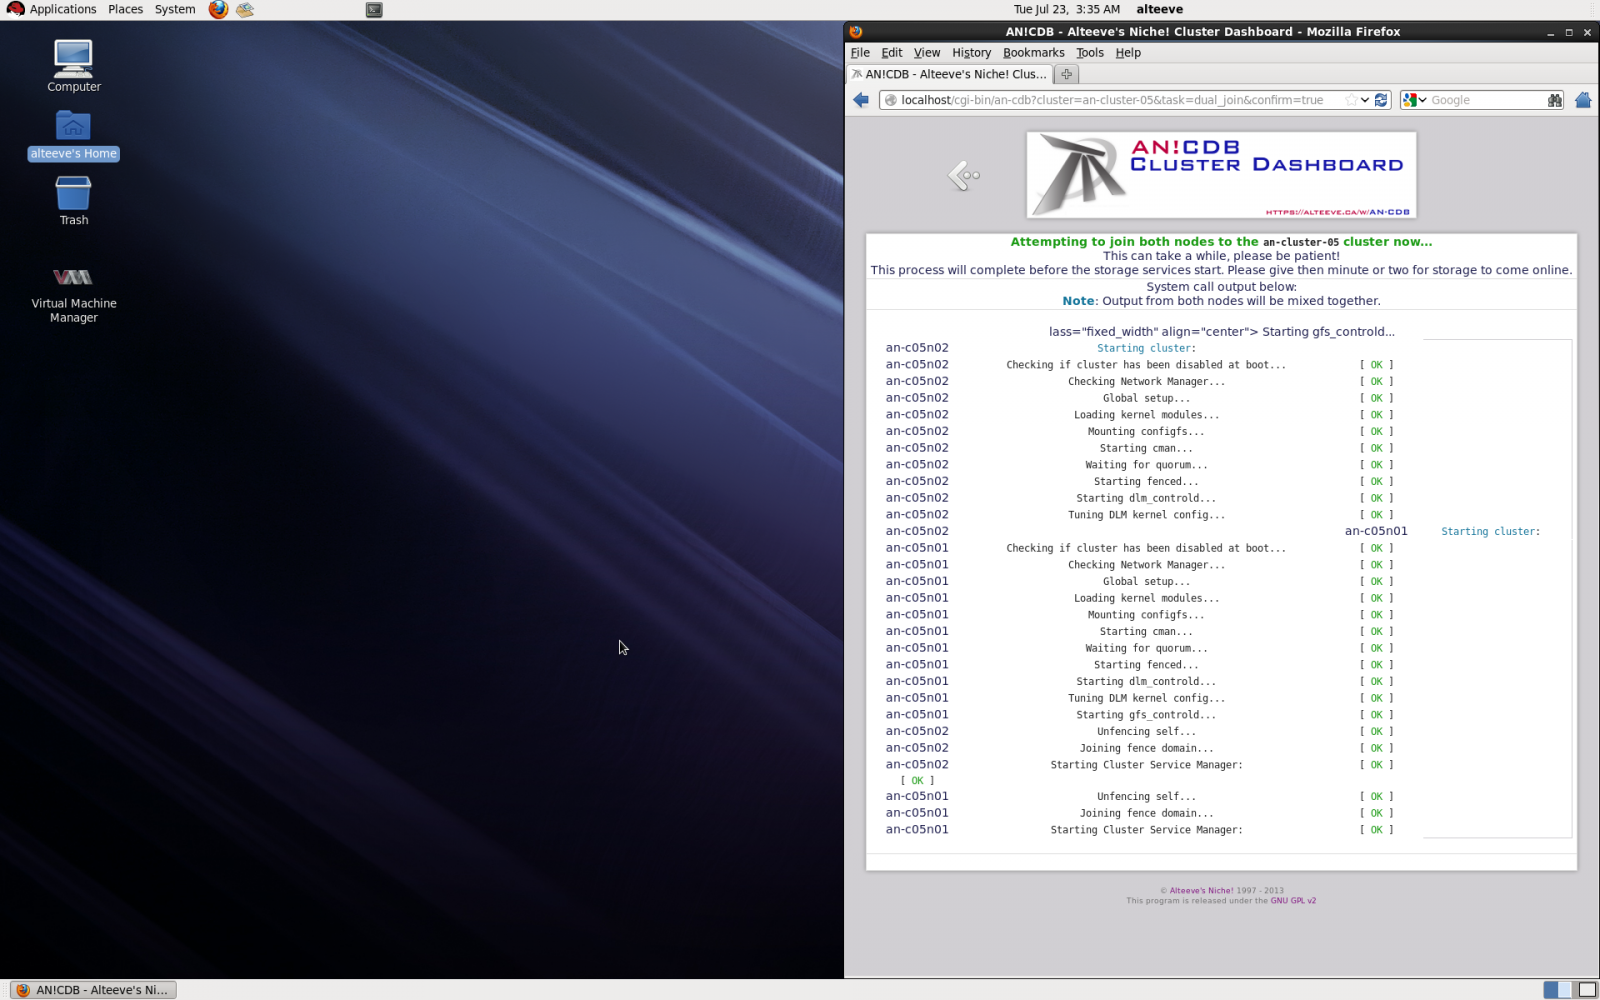Image resolution: width=1600 pixels, height=1000 pixels.
Task: Switch to the second workspace in the switcher
Action: point(1587,990)
